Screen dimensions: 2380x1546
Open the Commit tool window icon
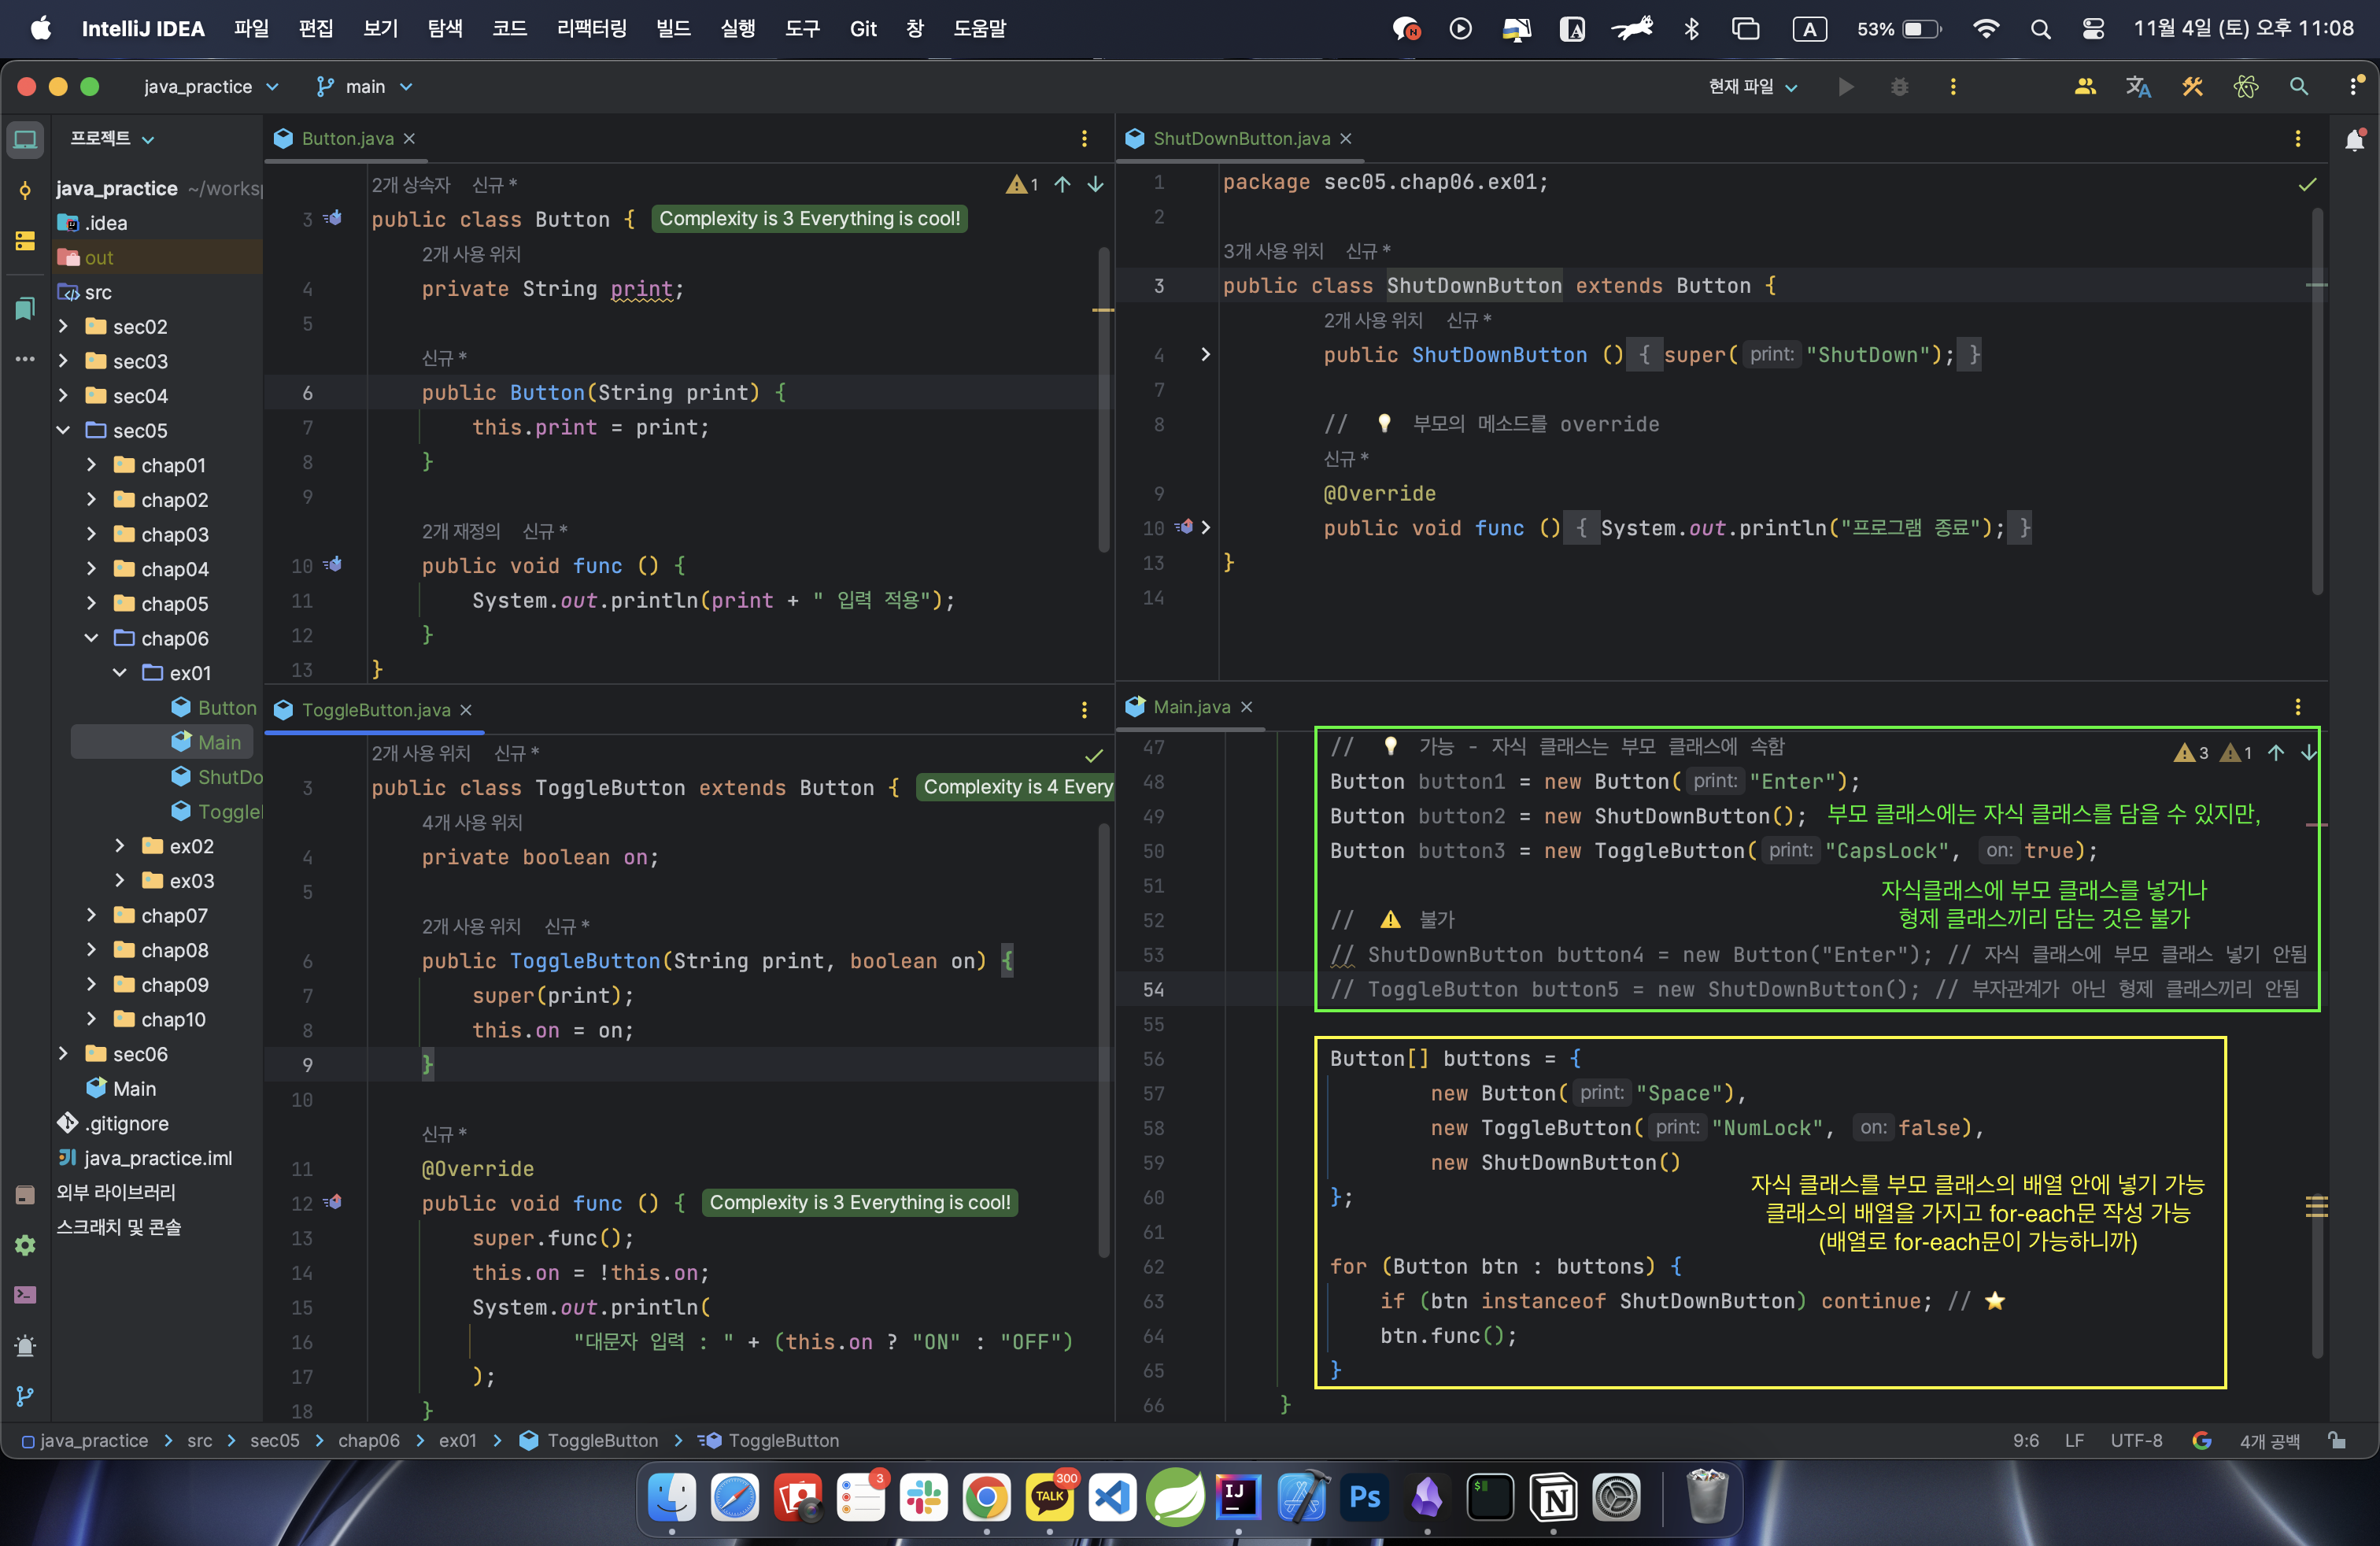[x=25, y=190]
